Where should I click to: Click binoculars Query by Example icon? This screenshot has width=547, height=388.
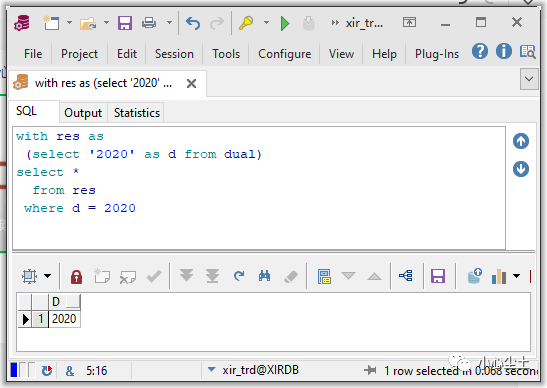264,276
